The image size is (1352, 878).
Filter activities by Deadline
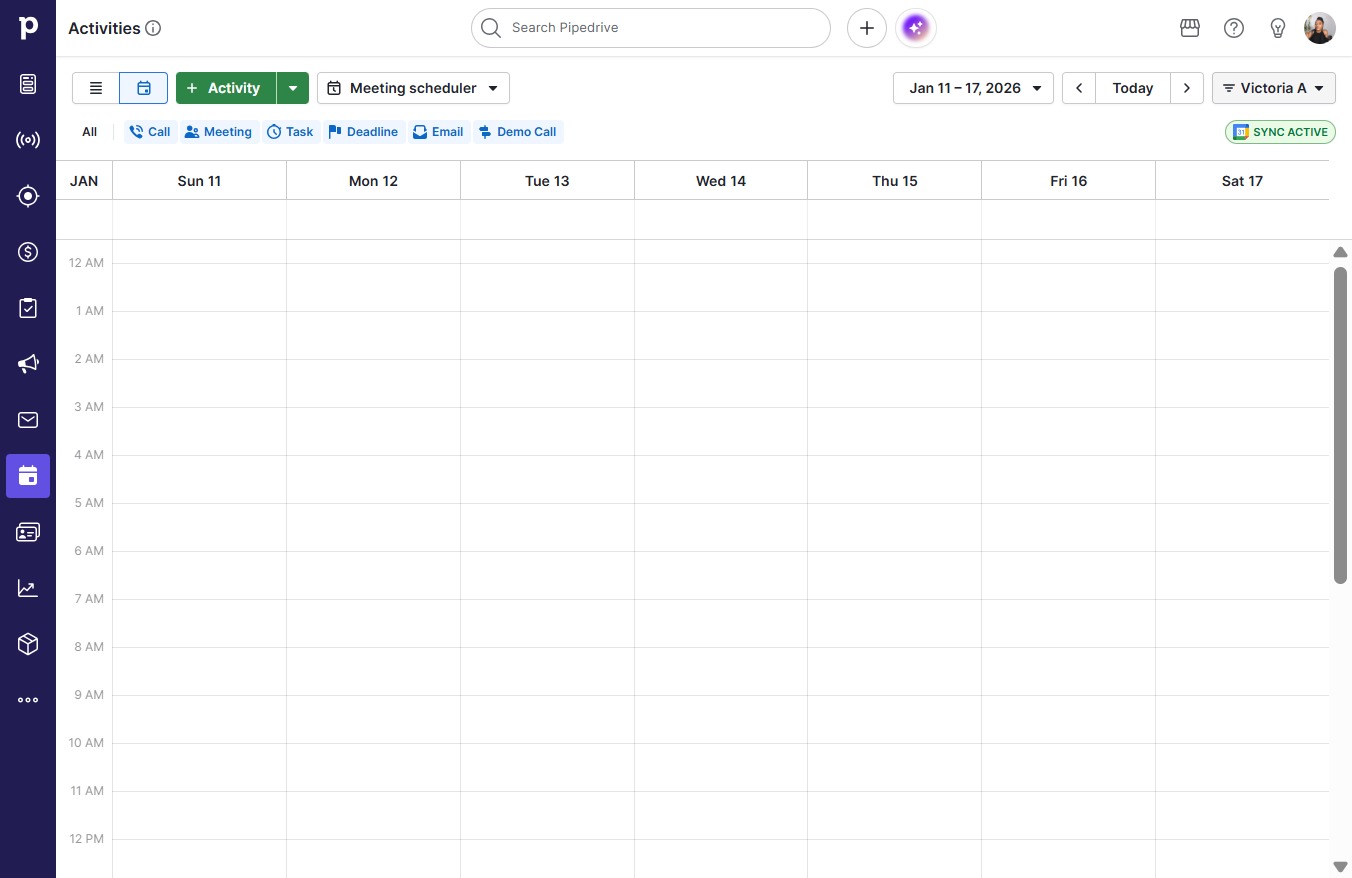[363, 132]
